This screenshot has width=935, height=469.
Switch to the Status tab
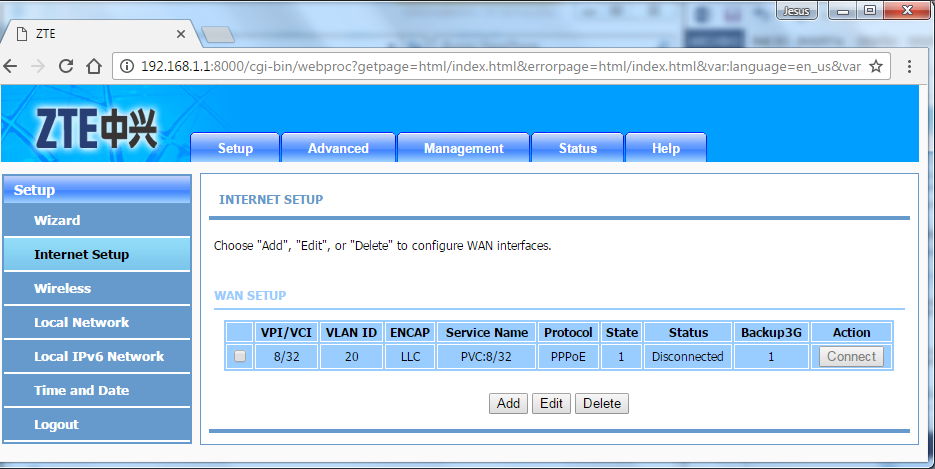point(577,148)
